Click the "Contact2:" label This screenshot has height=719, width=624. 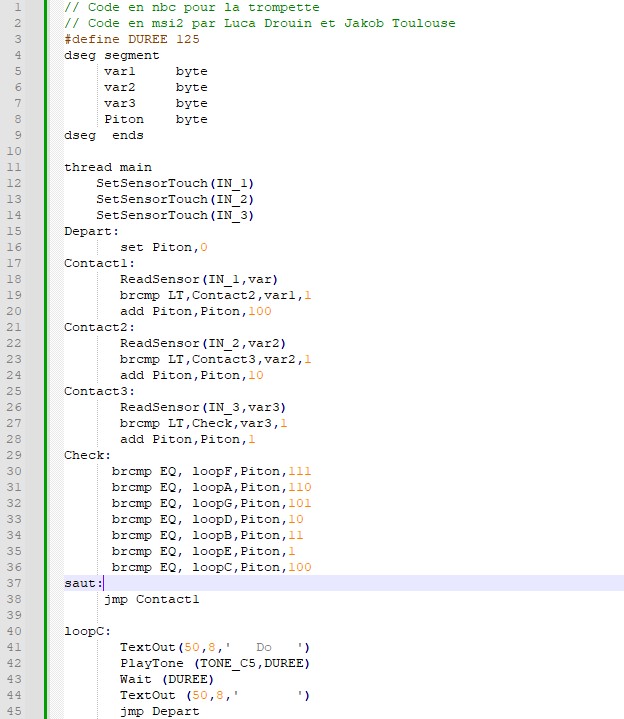pyautogui.click(x=99, y=327)
